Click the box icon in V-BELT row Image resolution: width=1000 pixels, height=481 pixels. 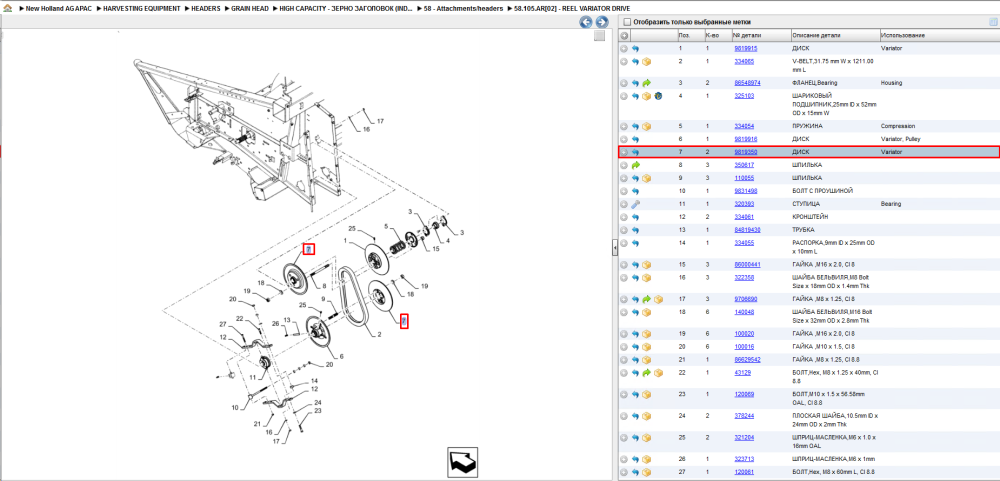(x=646, y=62)
